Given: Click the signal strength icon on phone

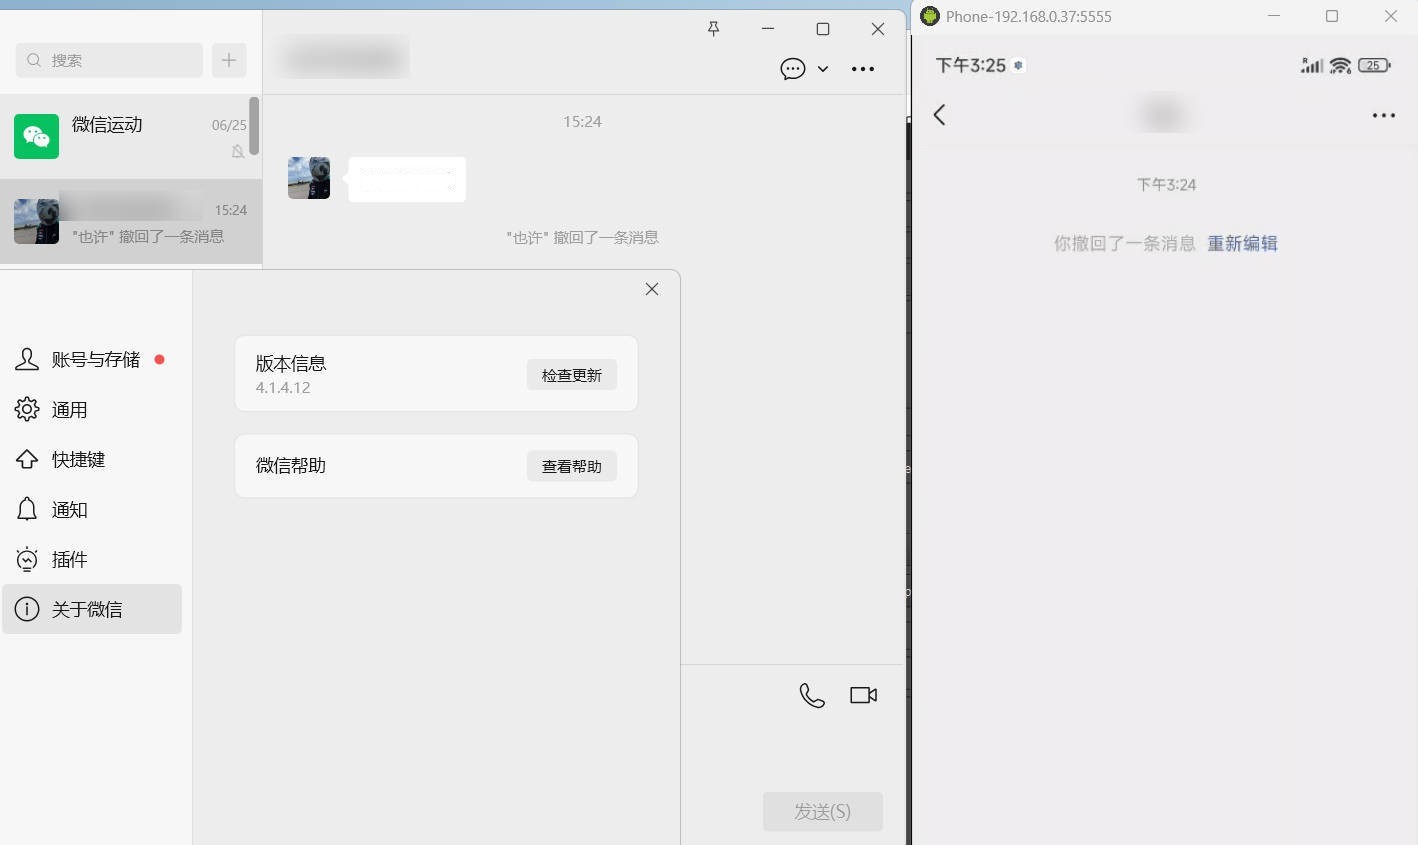Looking at the screenshot, I should [x=1312, y=66].
